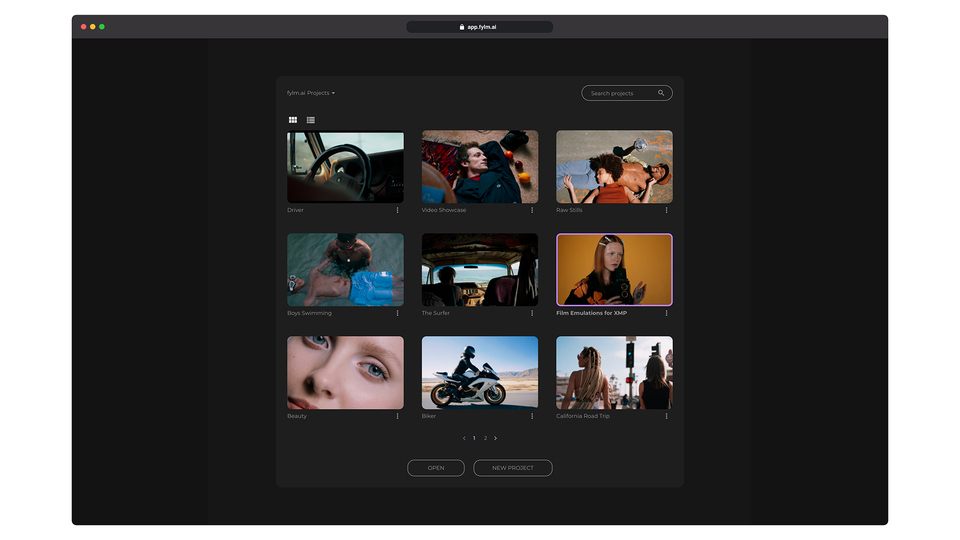Screen dimensions: 960x540
Task: Jump to page 2 of projects
Action: click(x=485, y=438)
